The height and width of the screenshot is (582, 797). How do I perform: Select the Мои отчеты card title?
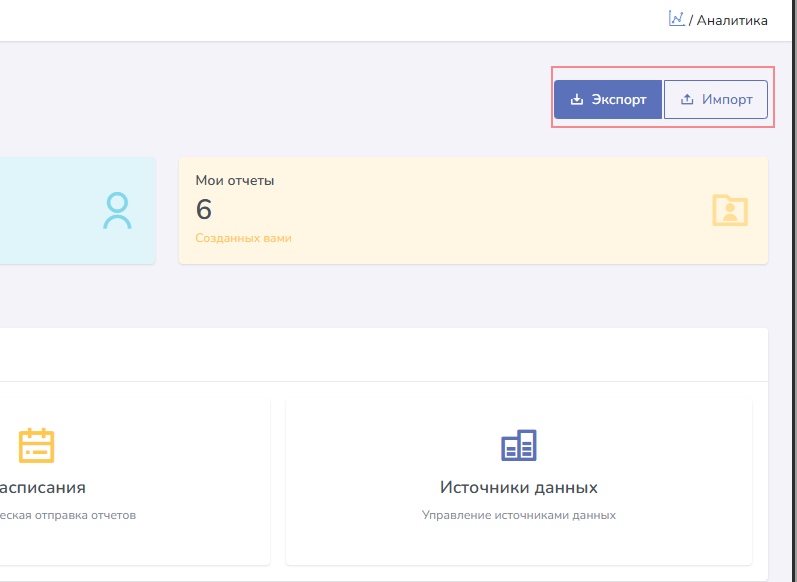pyautogui.click(x=235, y=181)
